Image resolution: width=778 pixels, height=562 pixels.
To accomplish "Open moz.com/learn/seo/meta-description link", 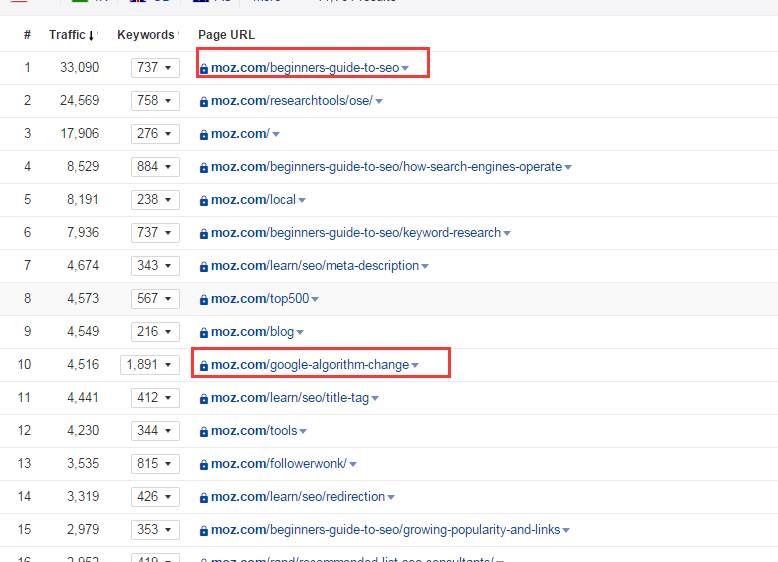I will (x=315, y=265).
